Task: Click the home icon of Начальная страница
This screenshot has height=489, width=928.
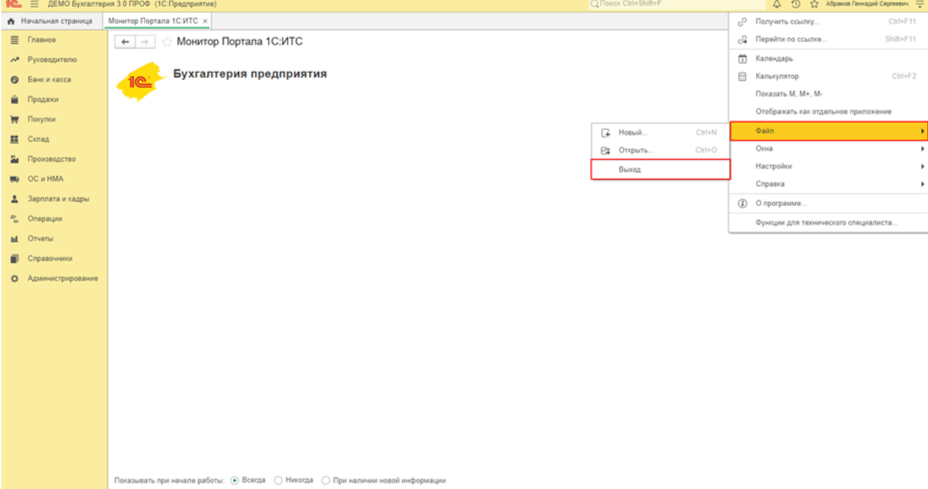Action: [11, 21]
